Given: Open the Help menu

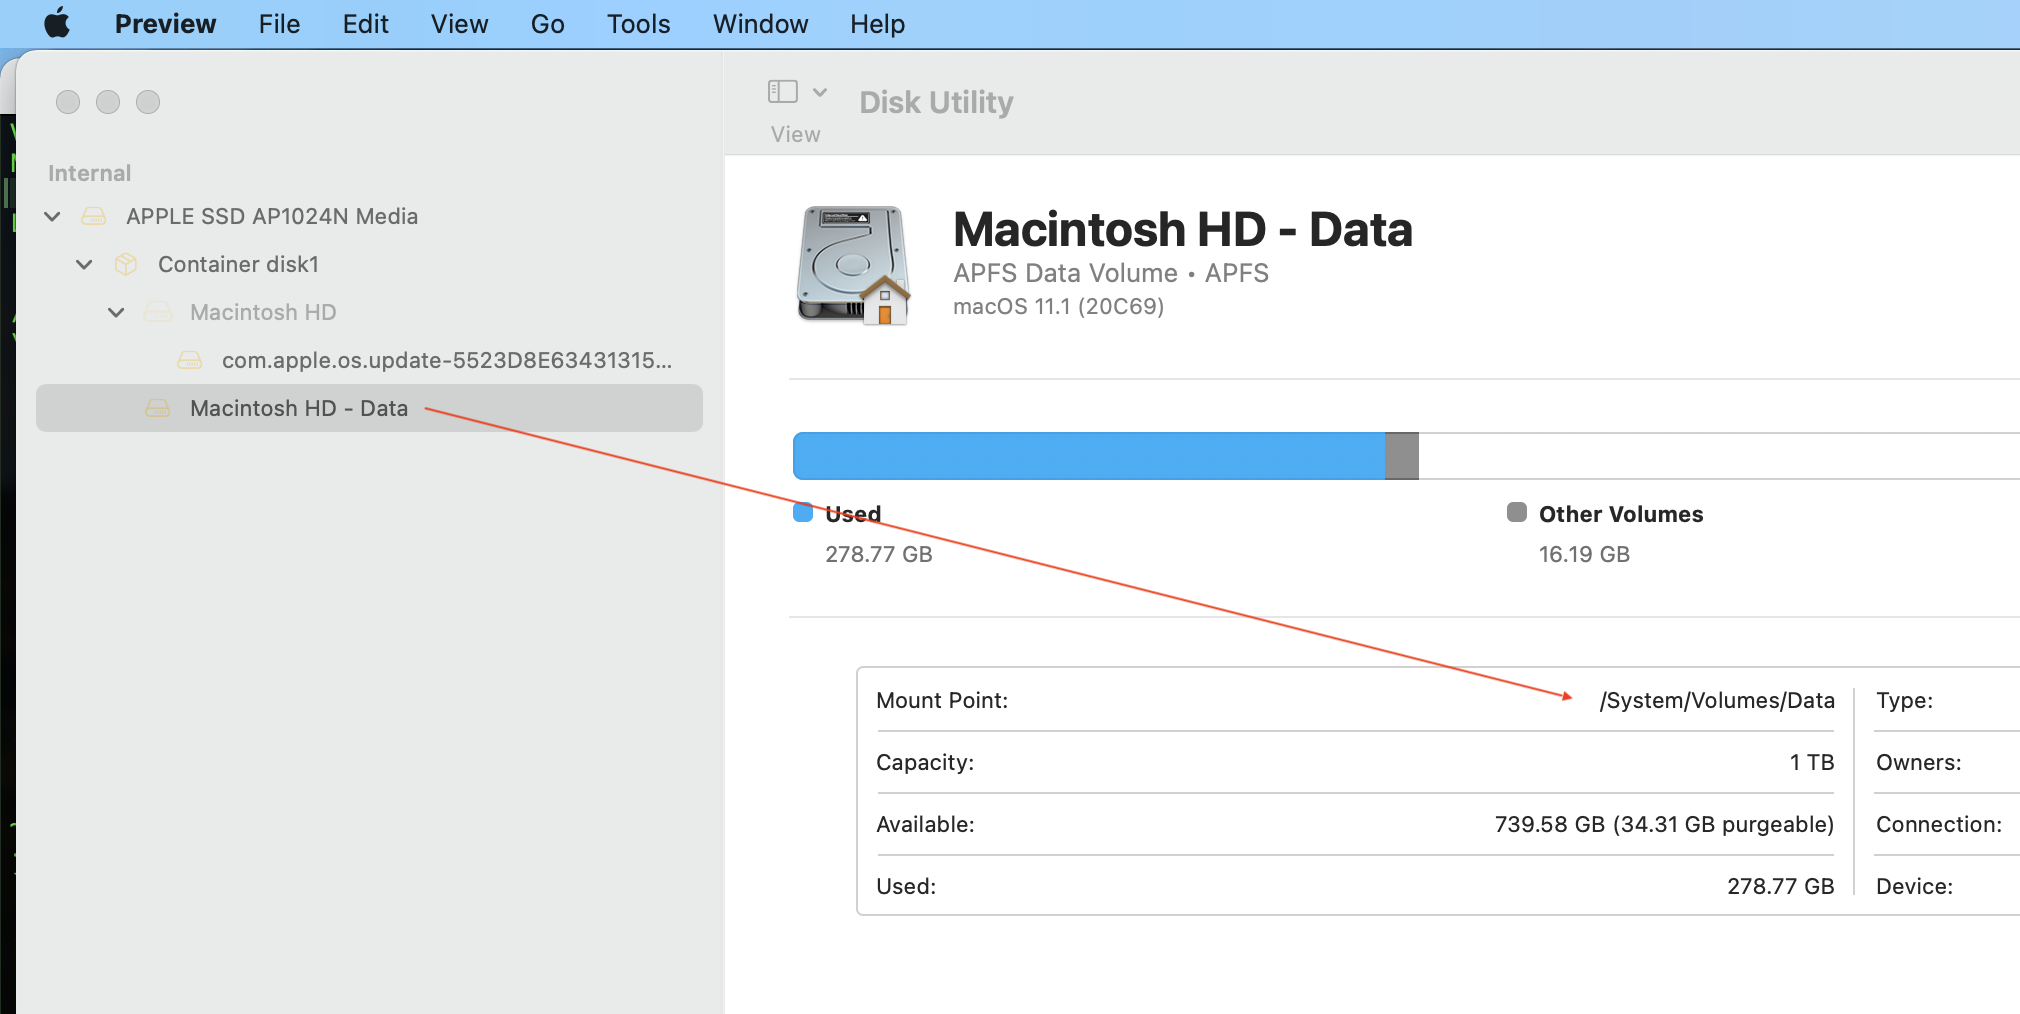Looking at the screenshot, I should (877, 24).
